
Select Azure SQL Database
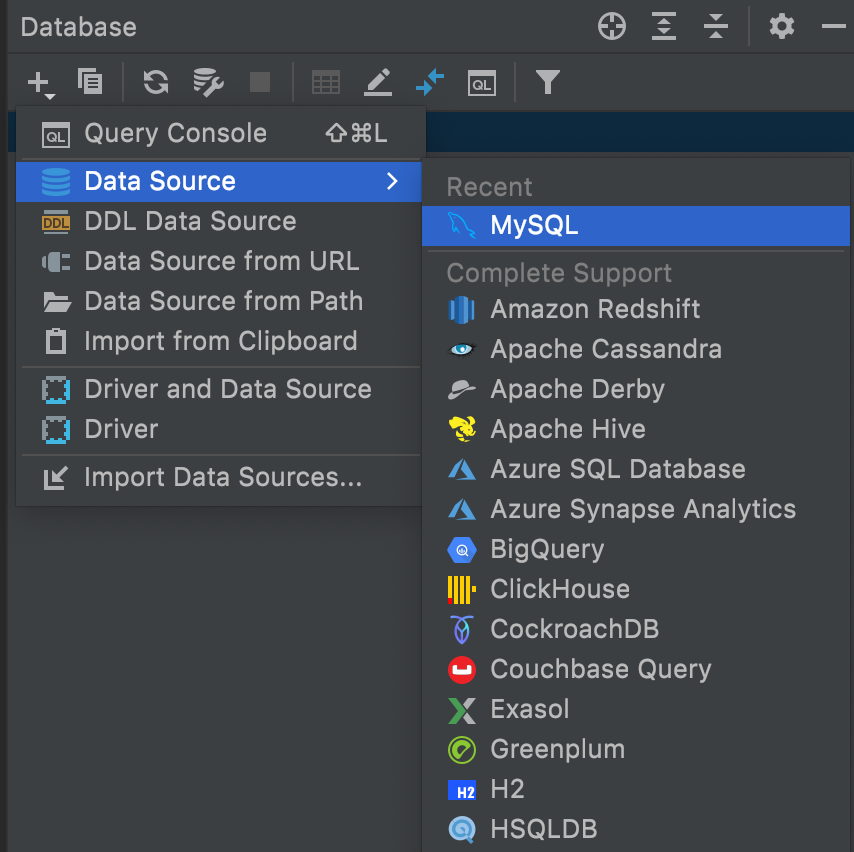click(636, 470)
